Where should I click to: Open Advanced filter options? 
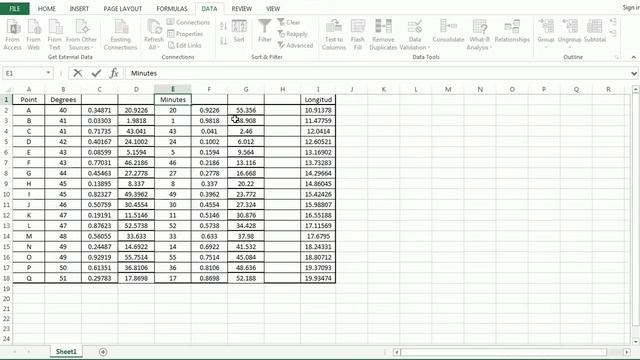point(295,45)
